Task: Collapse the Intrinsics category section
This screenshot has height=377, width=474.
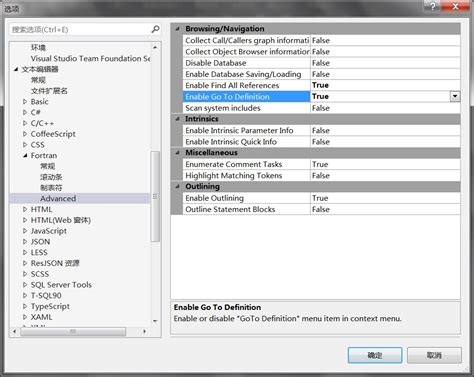Action: (x=177, y=119)
